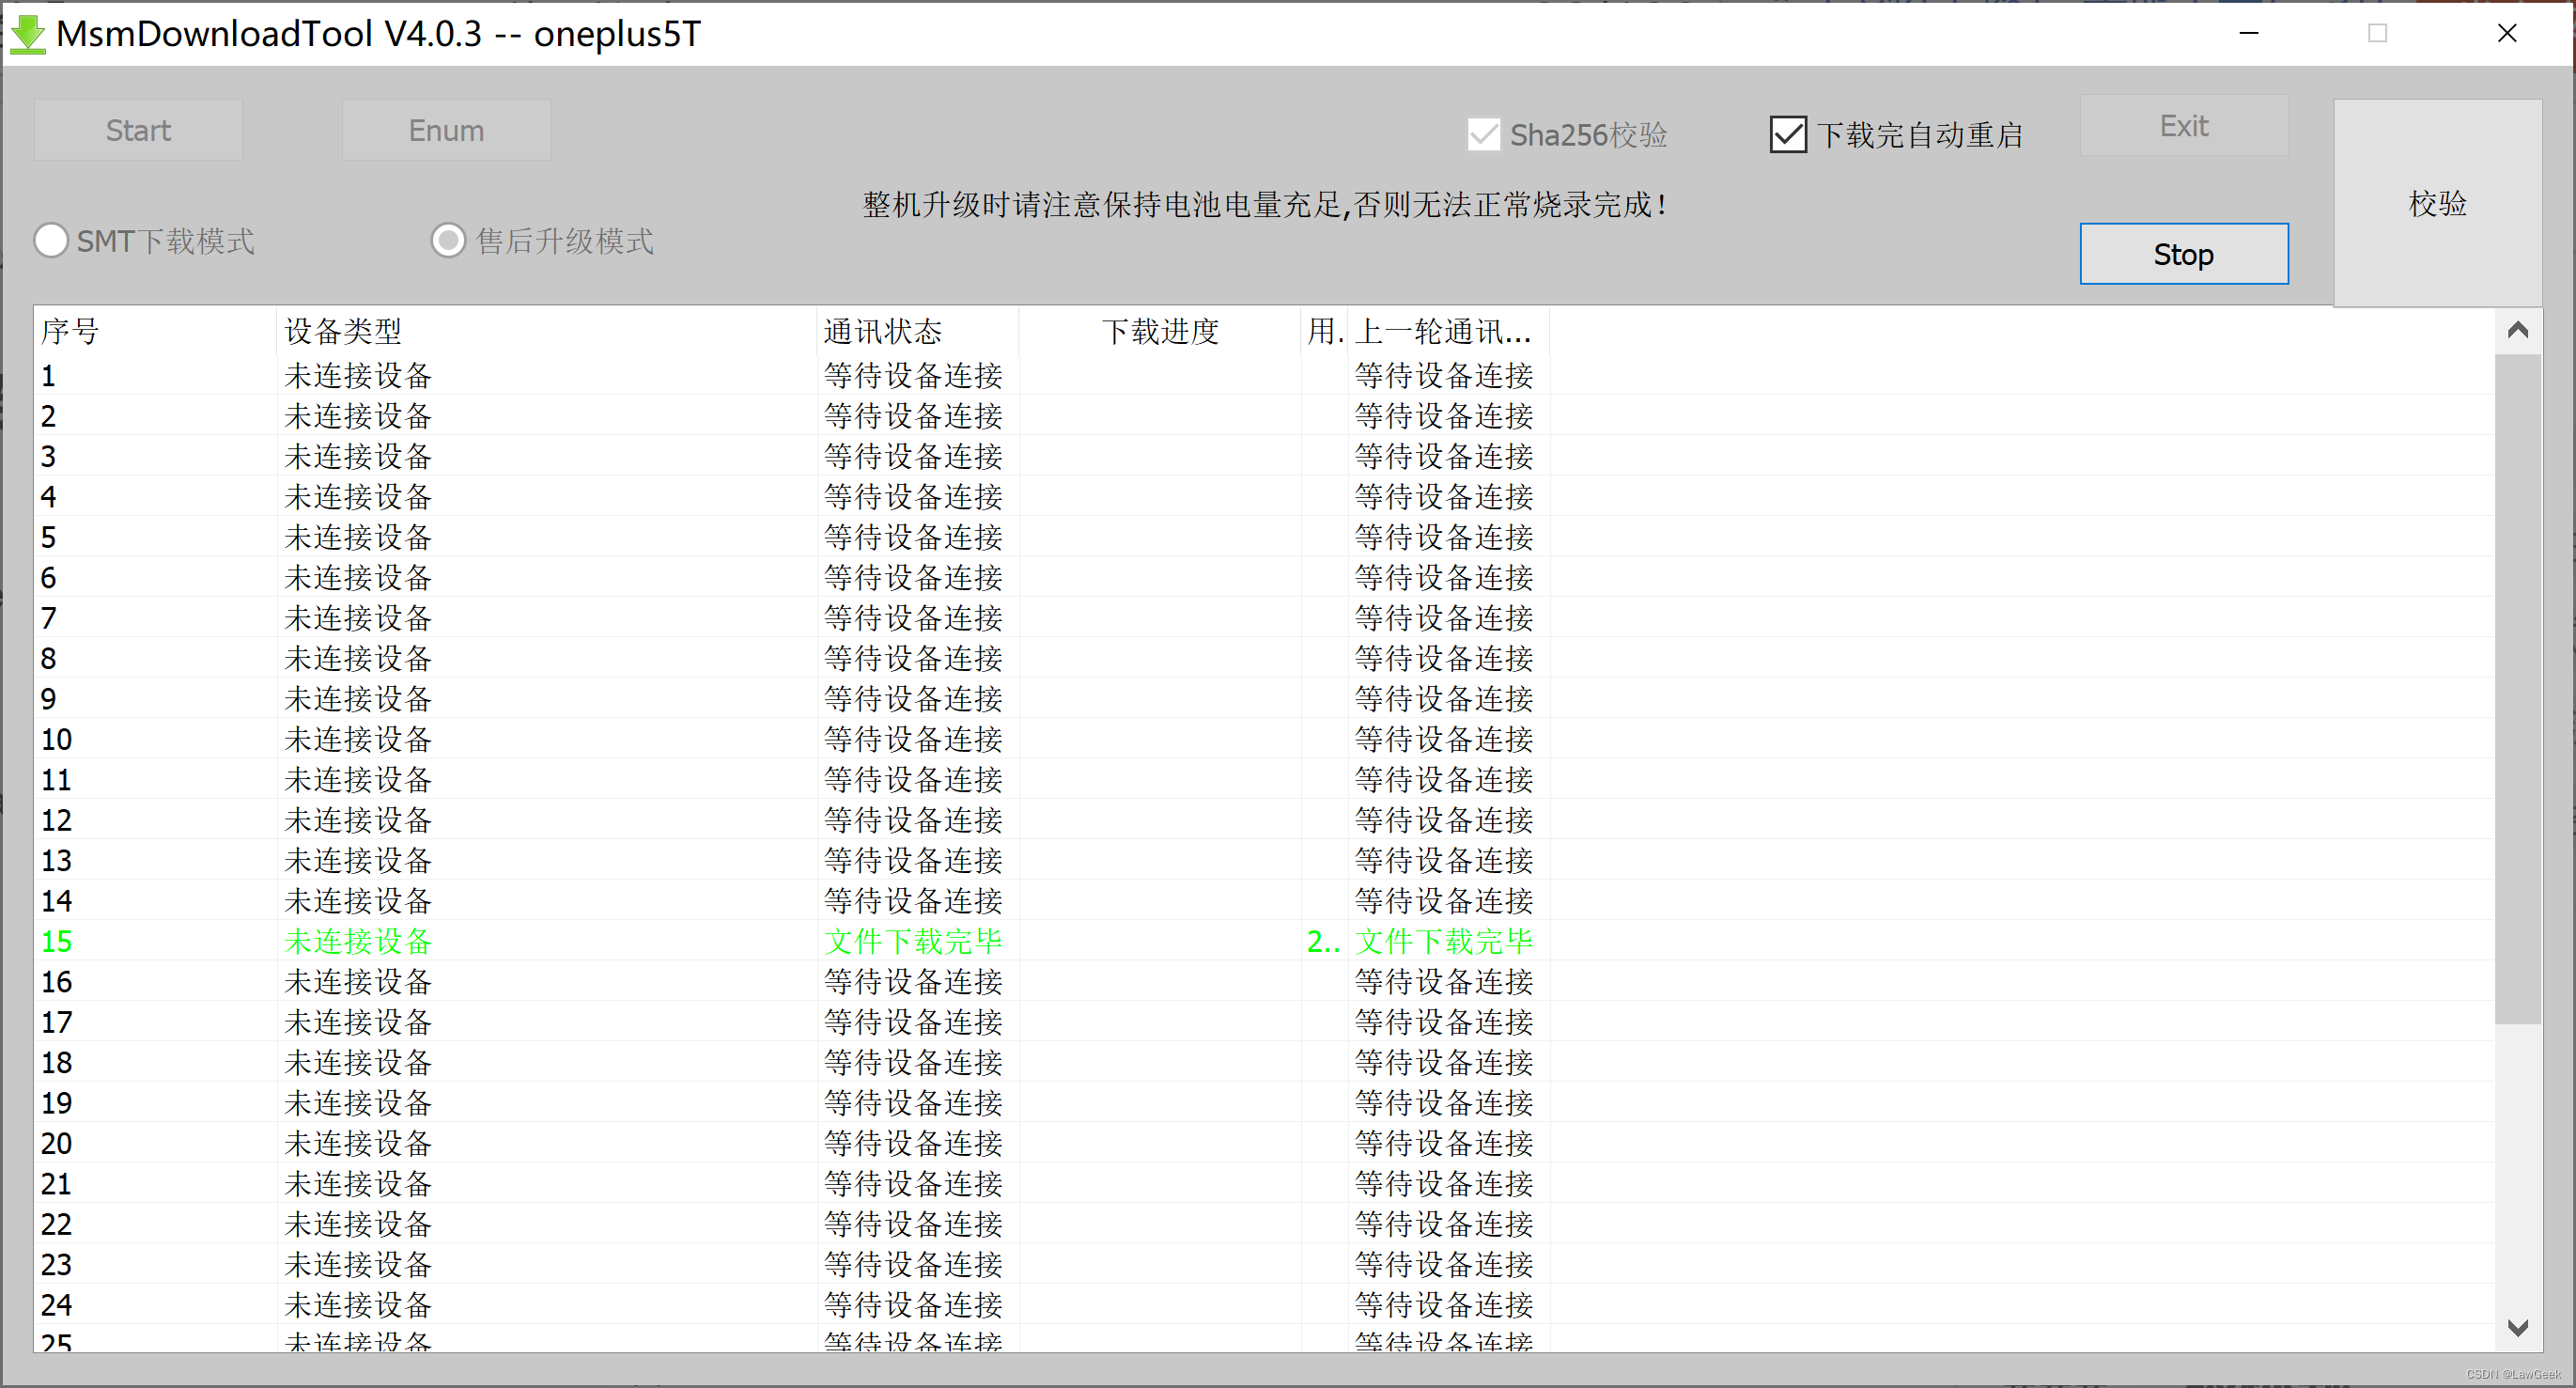Minimize the MsmDownloadTool window
2576x1388 pixels.
(2248, 34)
